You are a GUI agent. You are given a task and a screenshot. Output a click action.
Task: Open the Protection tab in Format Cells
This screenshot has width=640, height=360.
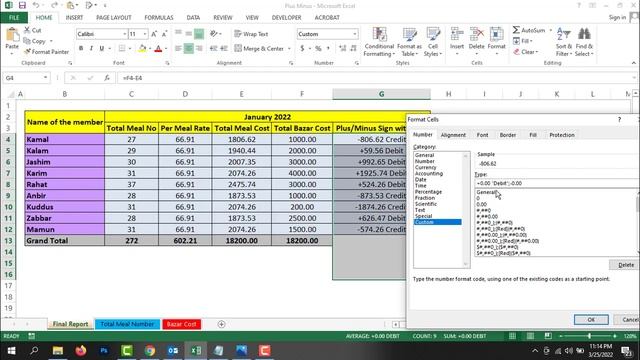click(x=562, y=135)
